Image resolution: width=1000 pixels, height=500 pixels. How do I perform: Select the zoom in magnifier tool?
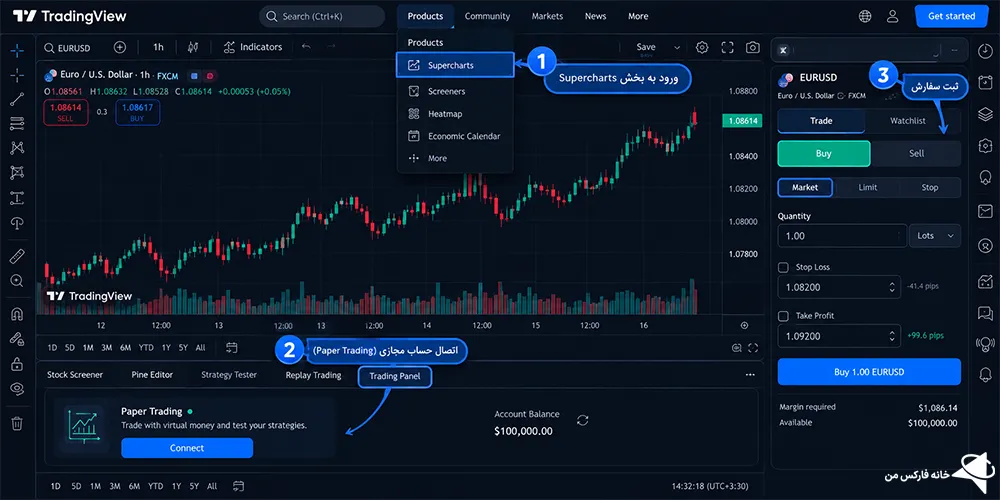(x=17, y=281)
